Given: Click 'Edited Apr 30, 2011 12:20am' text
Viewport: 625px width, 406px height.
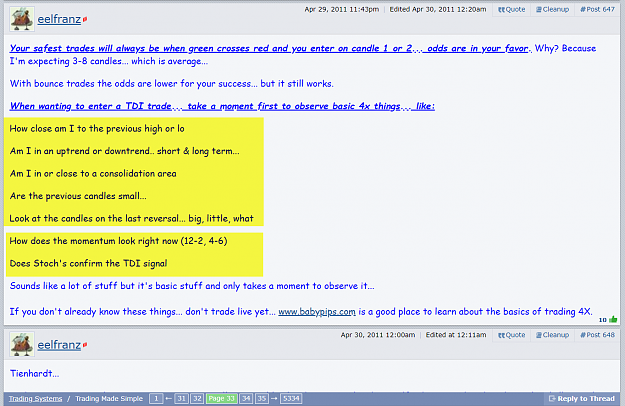Looking at the screenshot, I should pos(438,10).
